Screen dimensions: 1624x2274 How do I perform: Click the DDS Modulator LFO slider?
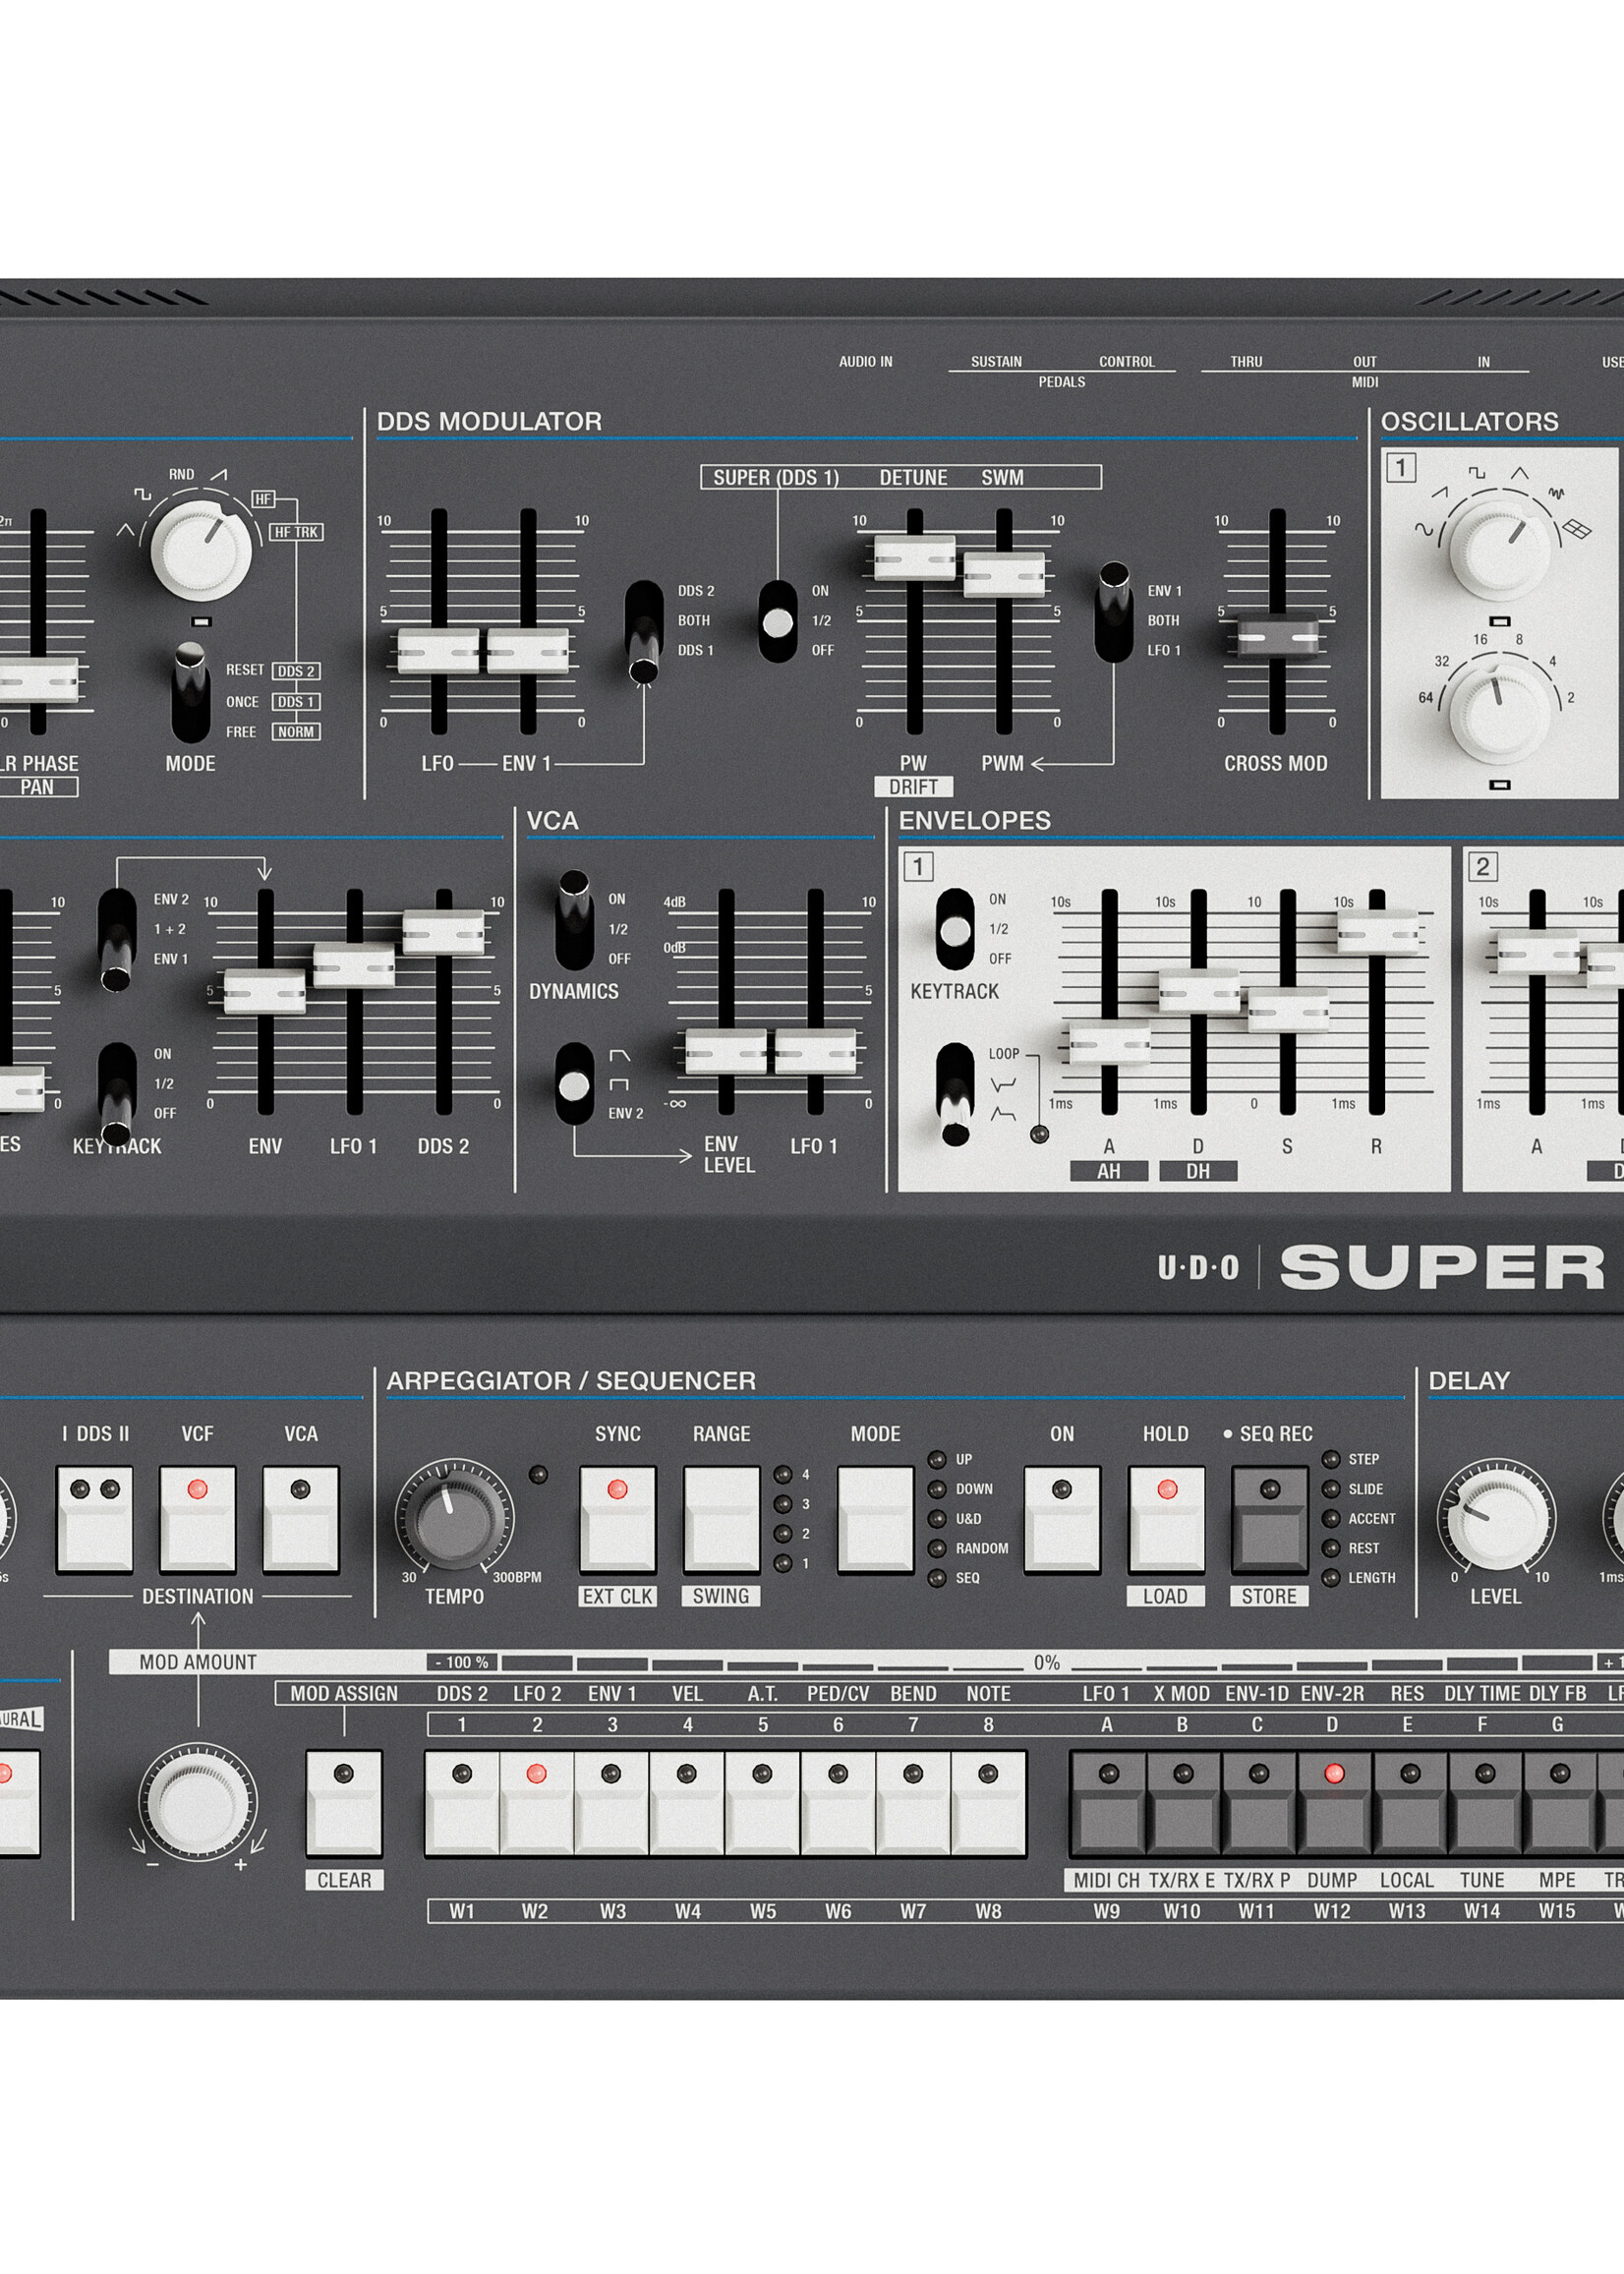pos(439,651)
